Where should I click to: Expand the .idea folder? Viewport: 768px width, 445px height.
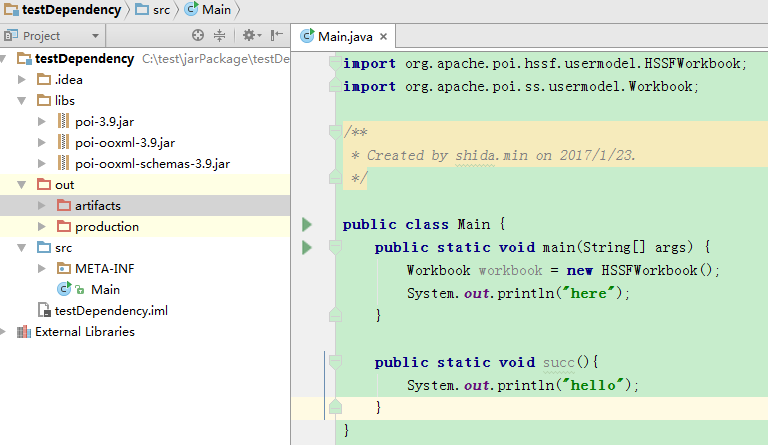(x=22, y=79)
